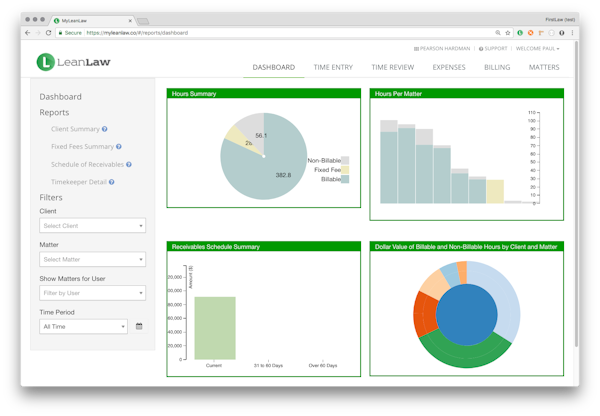Click the browser back arrow
Screen dimensions: 600x416
point(27,33)
